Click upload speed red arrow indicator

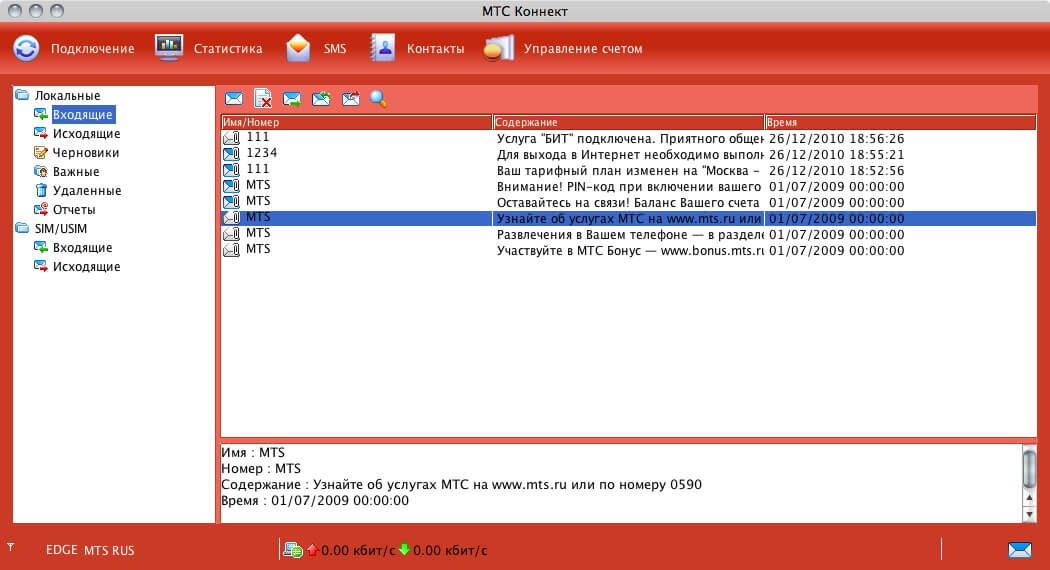pyautogui.click(x=312, y=550)
